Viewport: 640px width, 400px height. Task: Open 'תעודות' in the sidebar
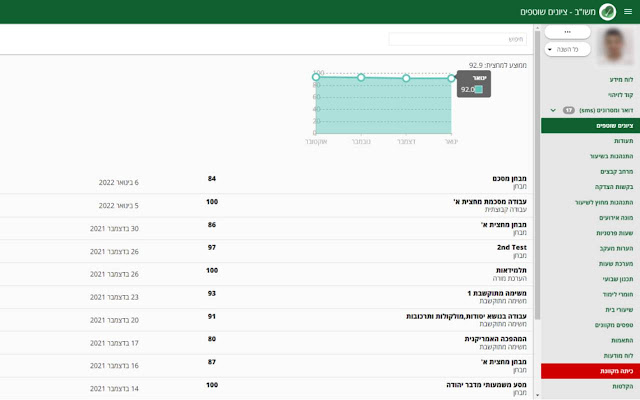tap(623, 141)
